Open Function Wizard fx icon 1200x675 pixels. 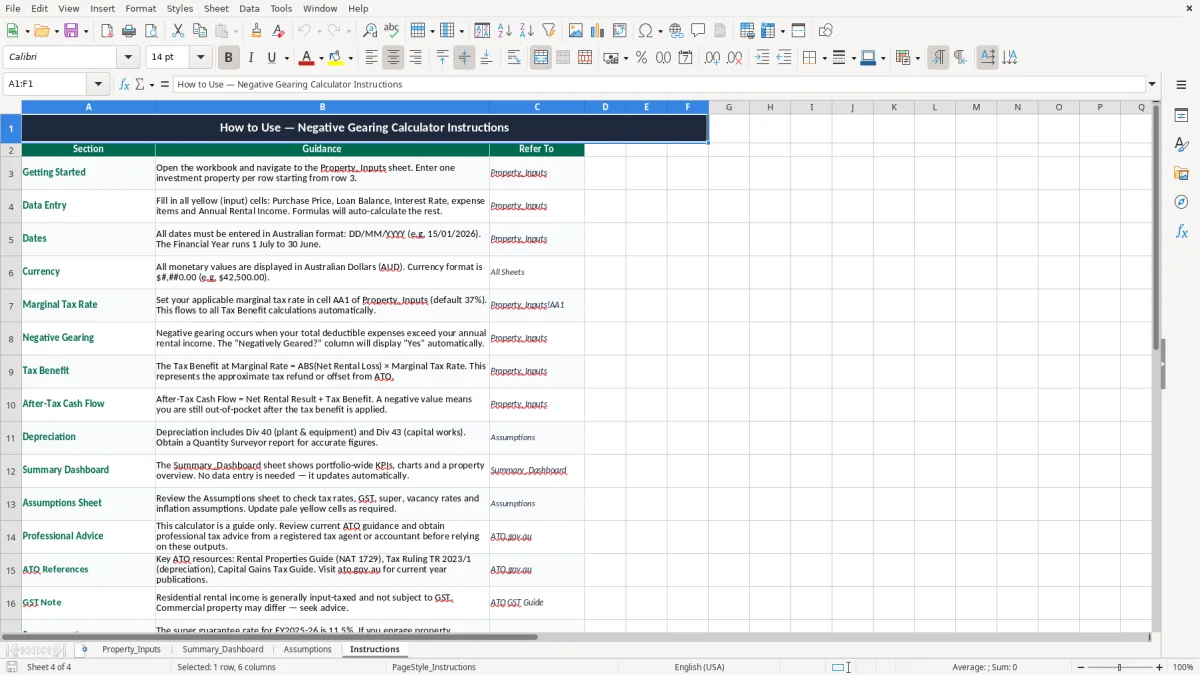(x=124, y=84)
